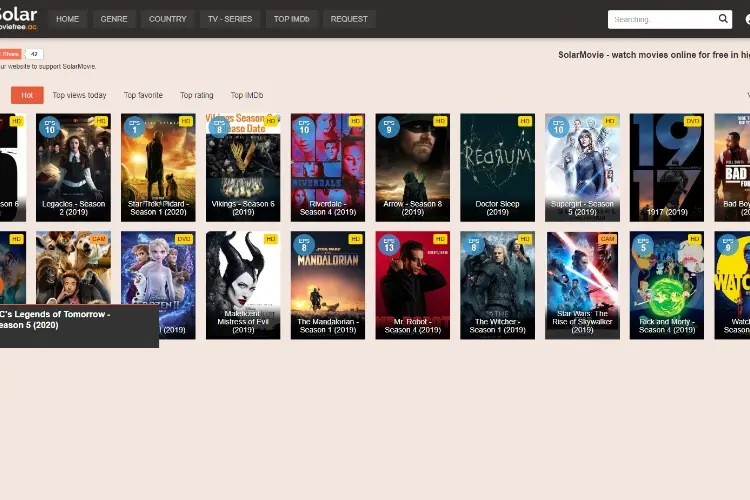Click HD badge on Doctor Sleep
This screenshot has width=750, height=500.
[525, 122]
